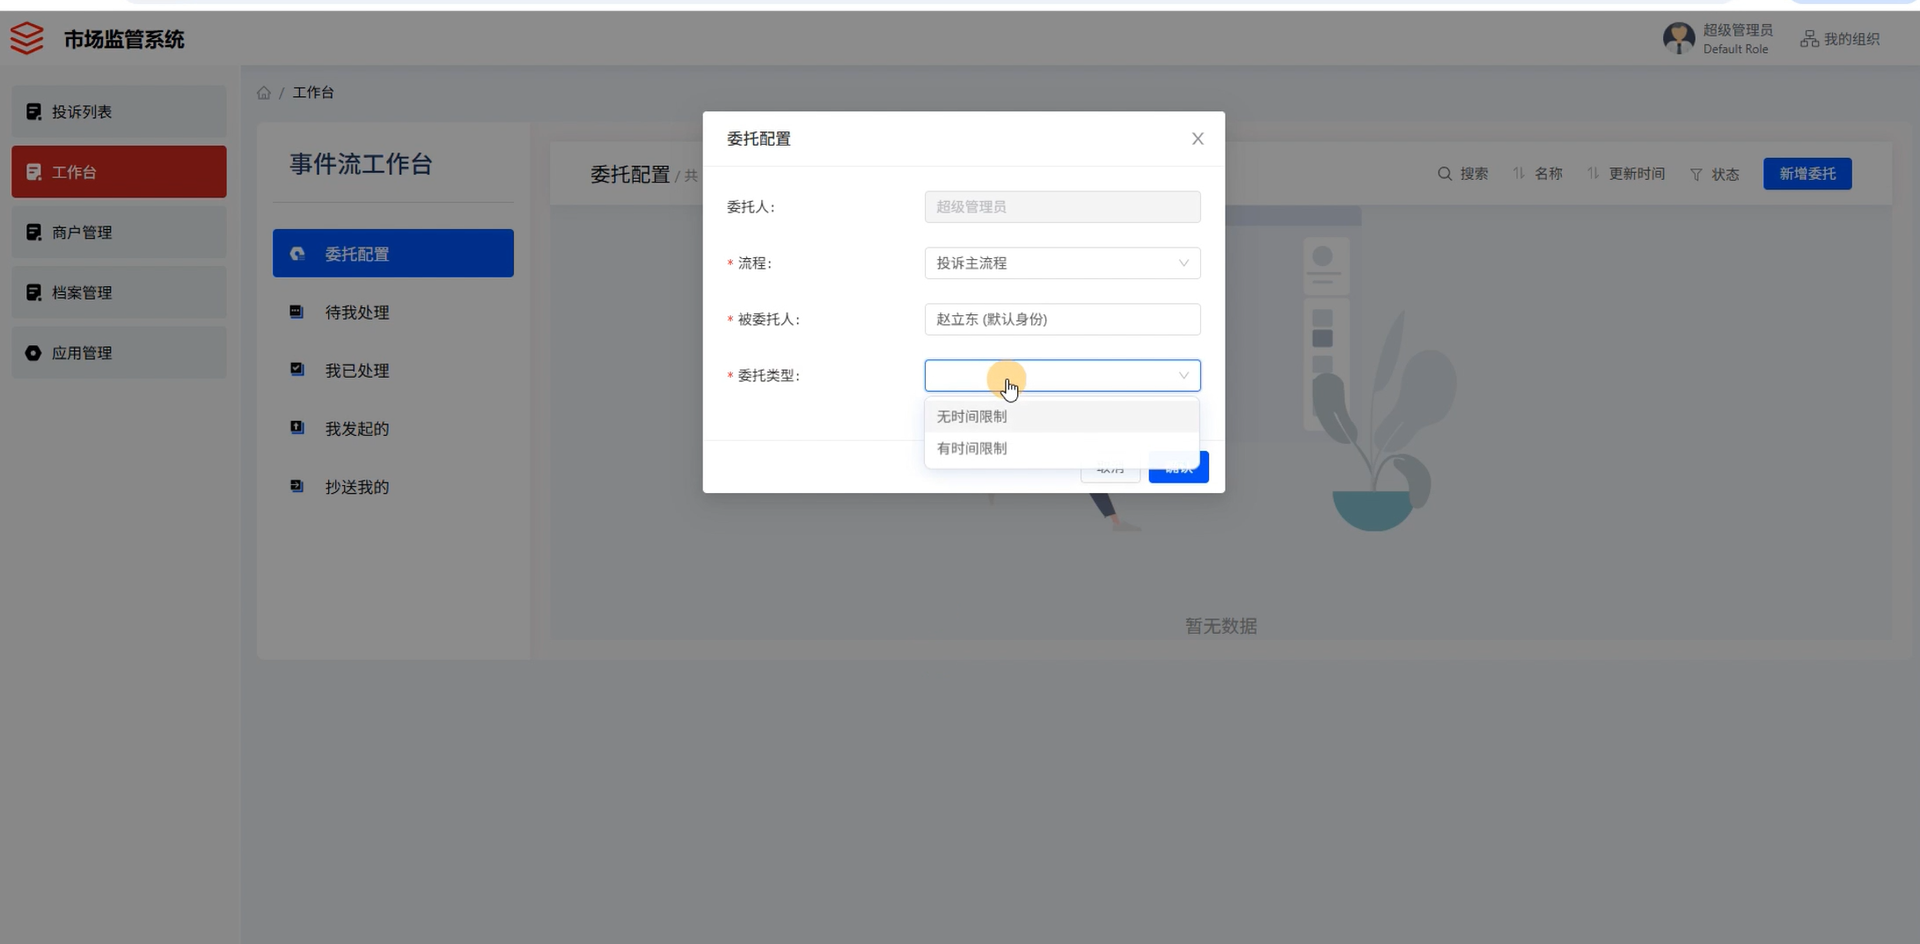Choose the 无时间限制 option
1920x944 pixels.
point(1062,416)
